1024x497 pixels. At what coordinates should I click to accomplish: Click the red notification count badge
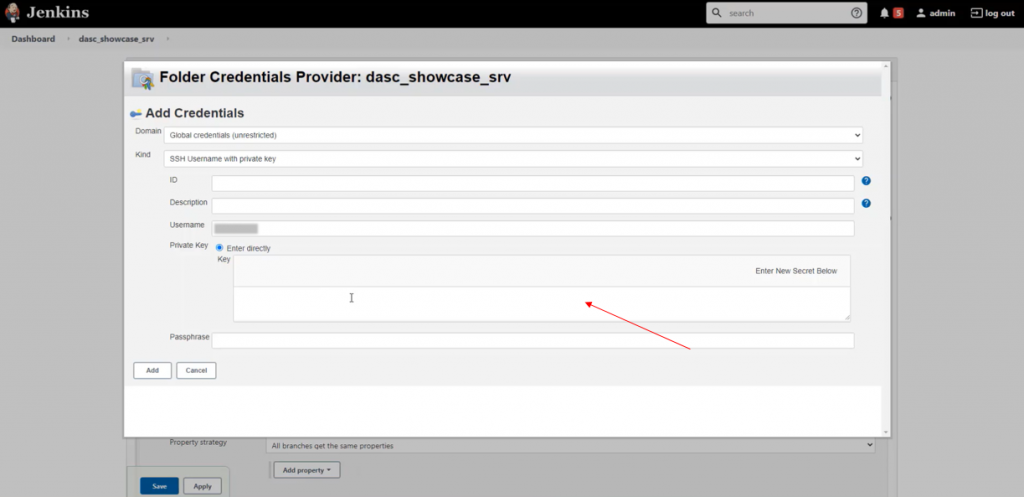(898, 13)
